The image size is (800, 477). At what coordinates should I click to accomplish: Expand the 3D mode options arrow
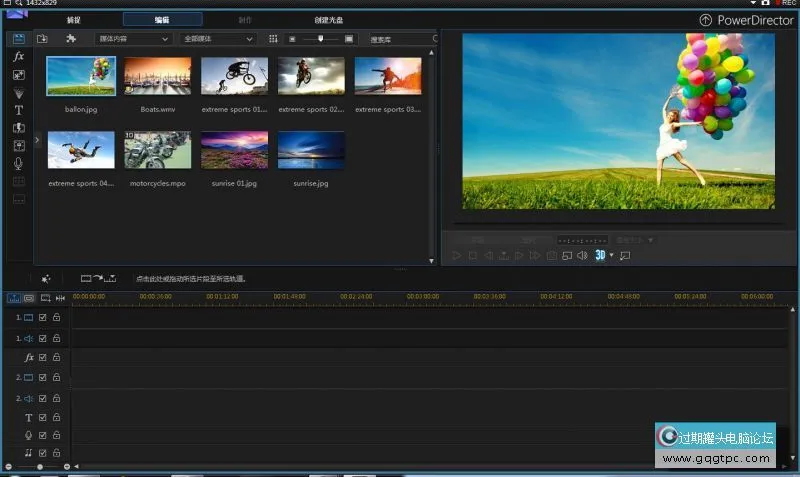612,256
